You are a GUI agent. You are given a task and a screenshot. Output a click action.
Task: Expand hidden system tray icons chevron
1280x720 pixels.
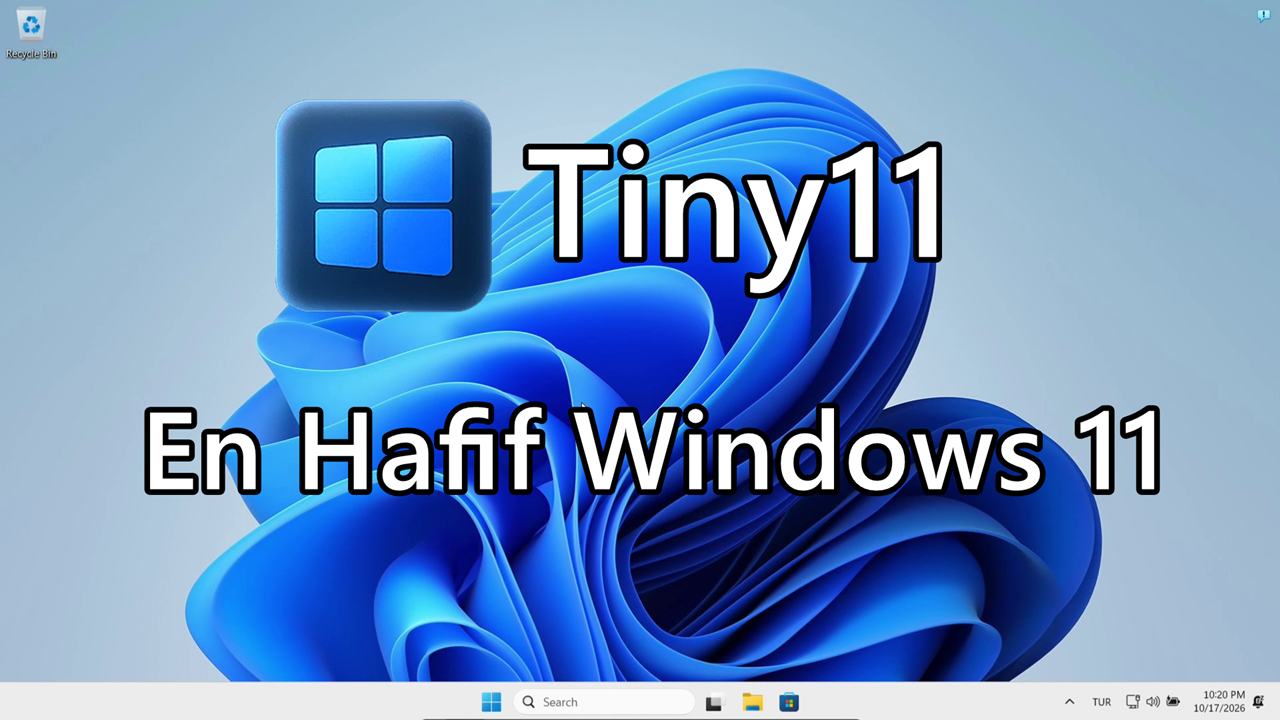(x=1069, y=702)
